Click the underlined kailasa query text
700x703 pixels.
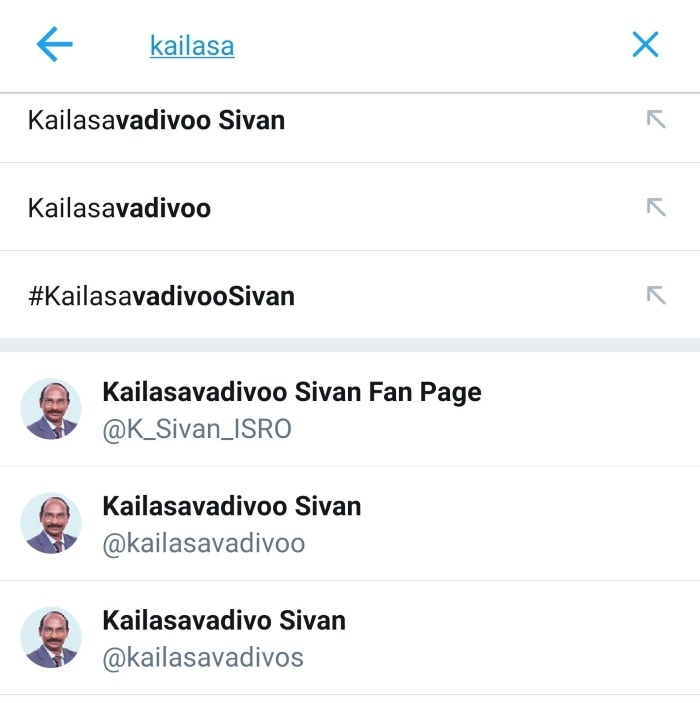[192, 46]
